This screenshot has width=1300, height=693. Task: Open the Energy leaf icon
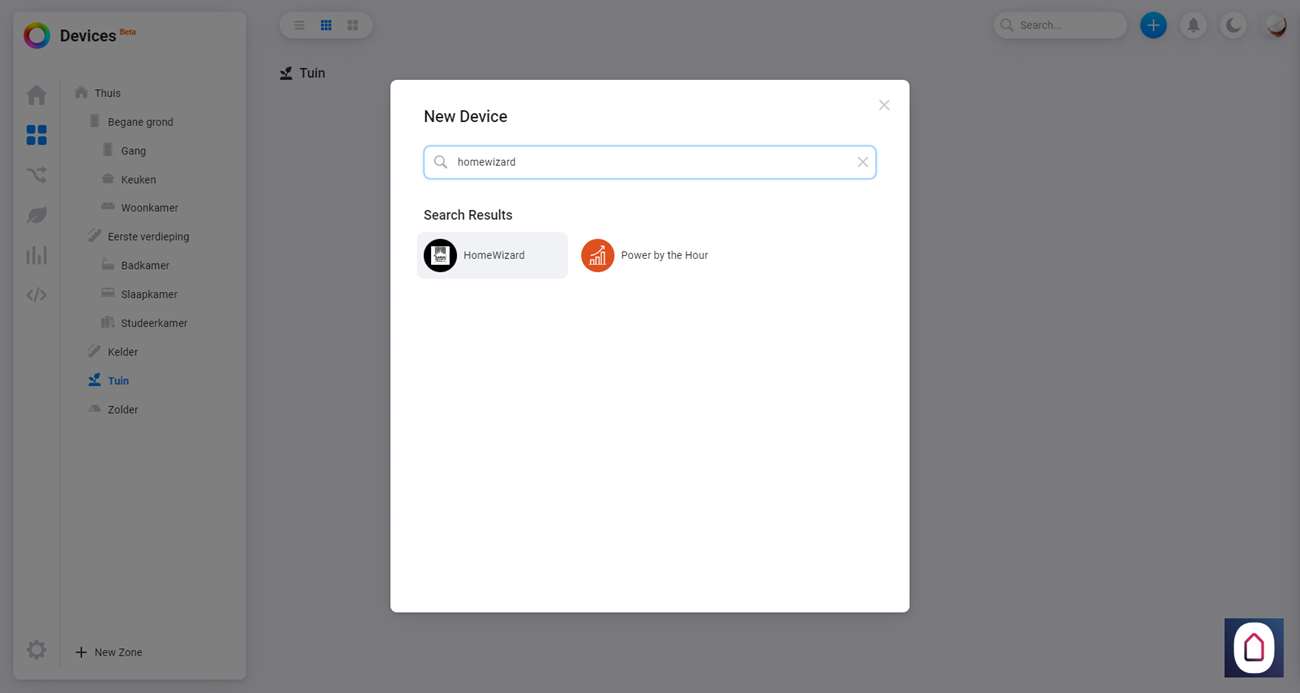pyautogui.click(x=37, y=215)
